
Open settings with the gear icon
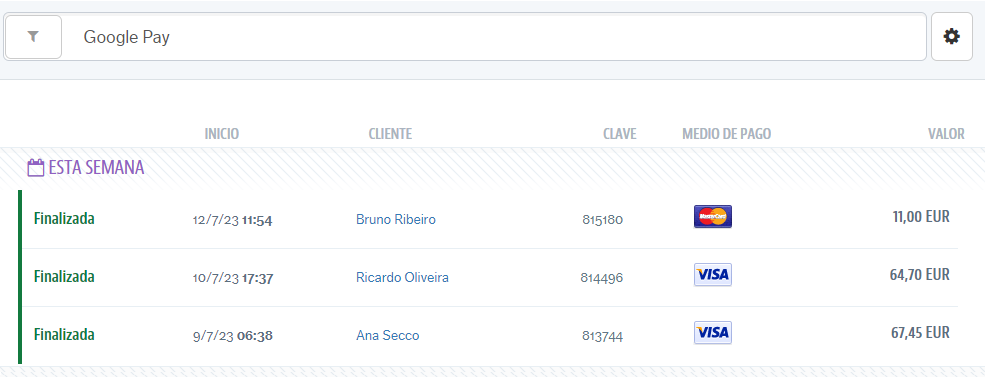click(x=952, y=37)
